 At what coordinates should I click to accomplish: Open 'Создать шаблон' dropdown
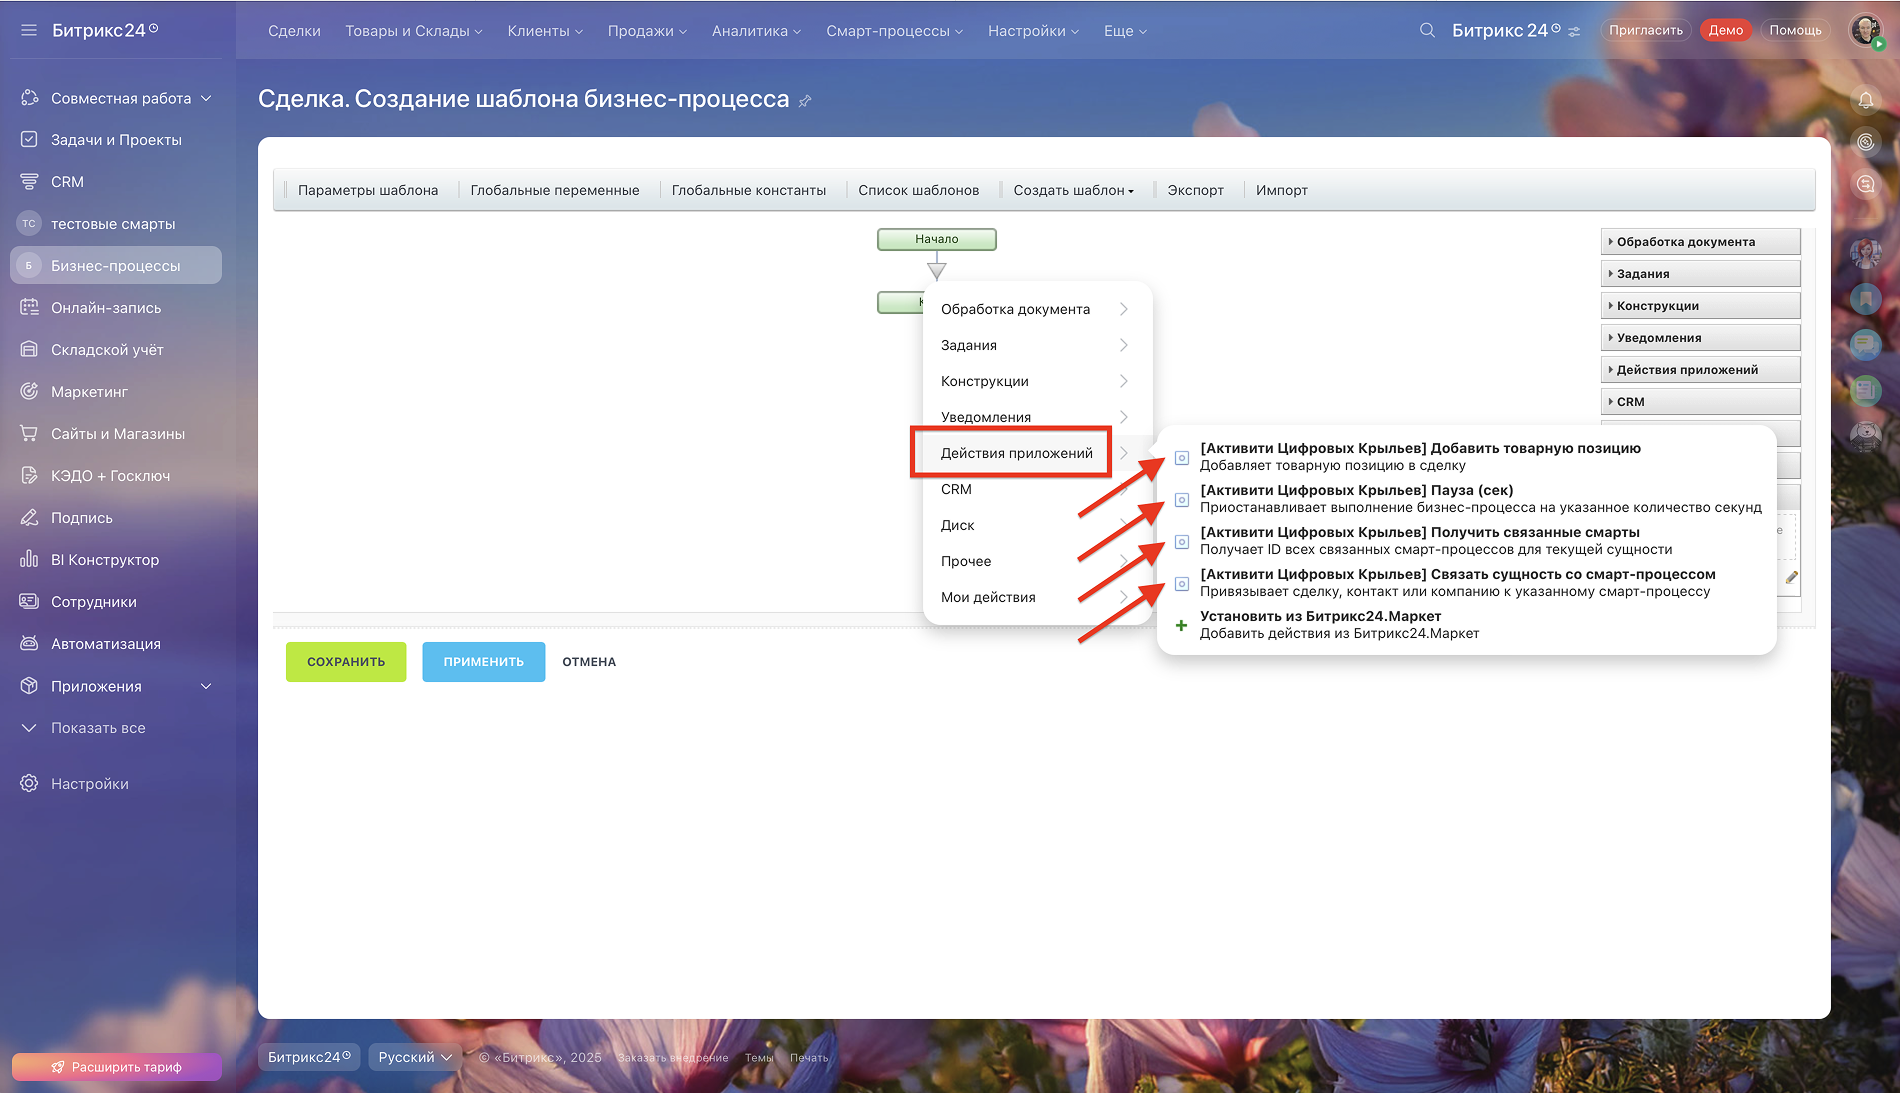(1073, 190)
